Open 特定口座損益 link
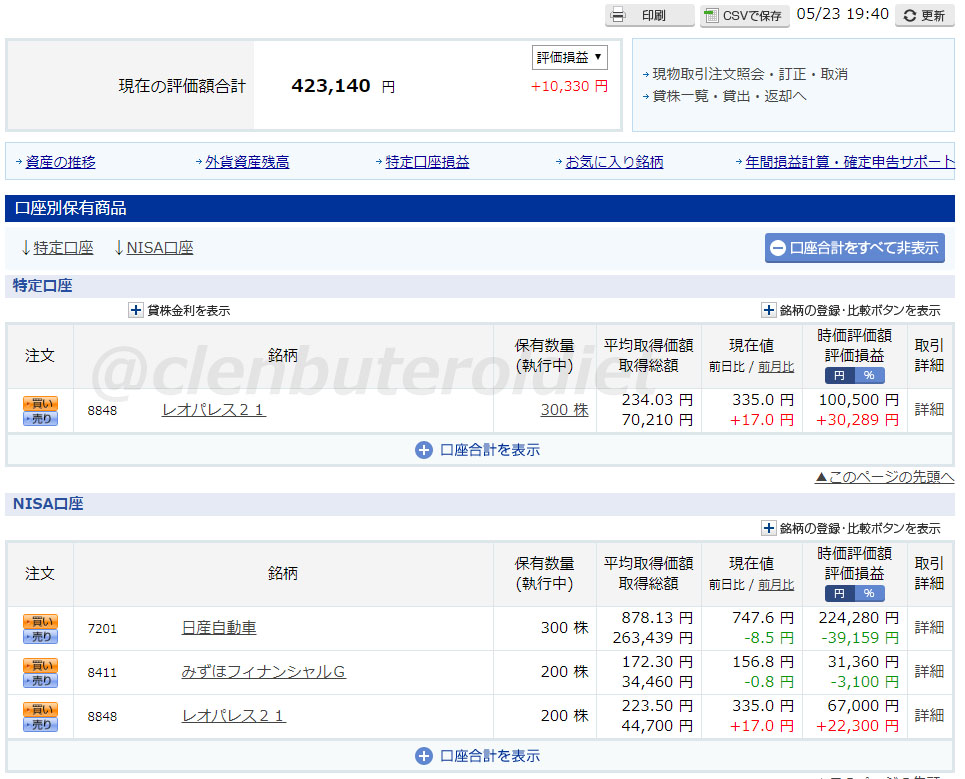 tap(427, 162)
